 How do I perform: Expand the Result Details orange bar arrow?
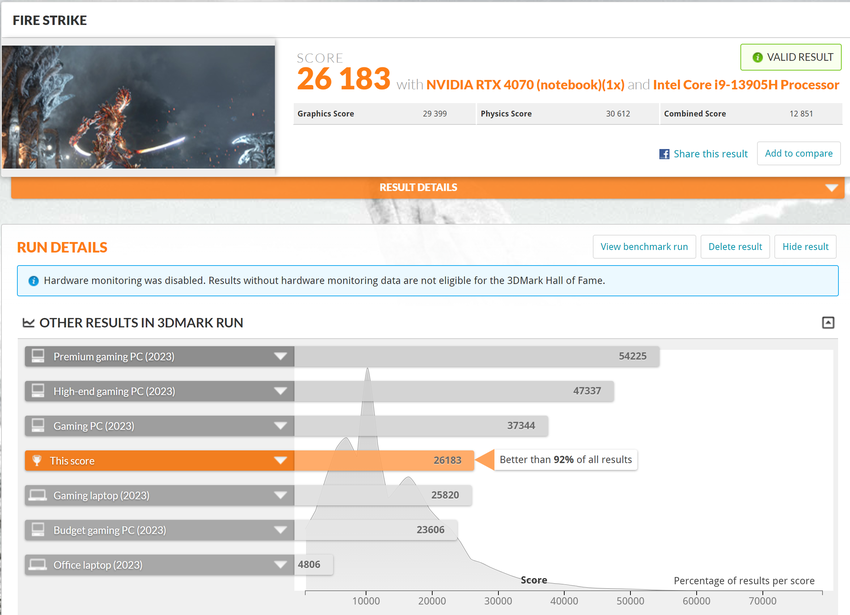pos(831,188)
